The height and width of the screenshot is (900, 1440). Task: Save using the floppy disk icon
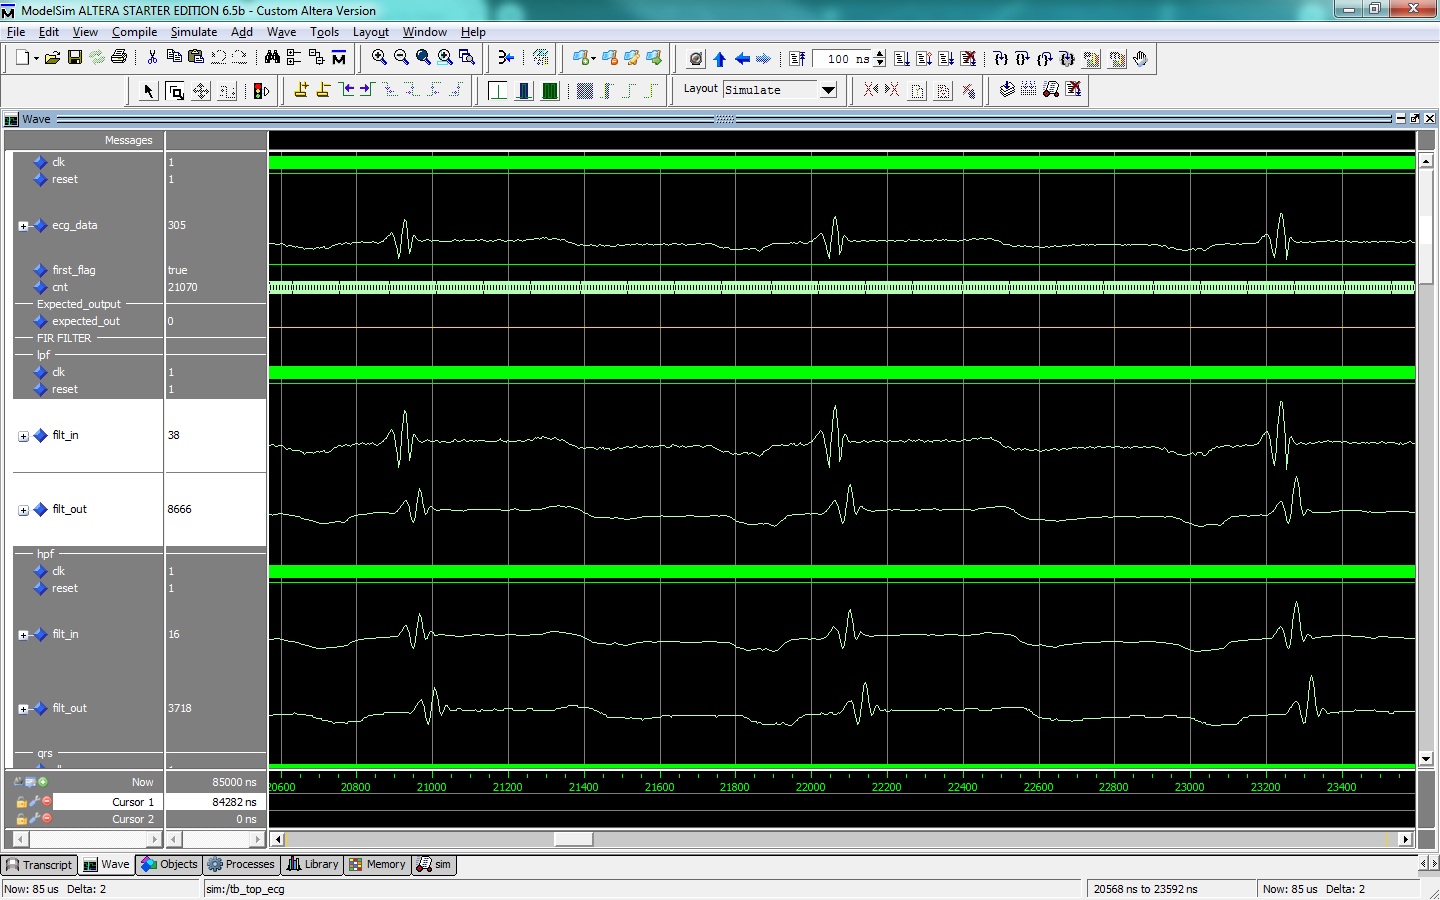pos(75,58)
